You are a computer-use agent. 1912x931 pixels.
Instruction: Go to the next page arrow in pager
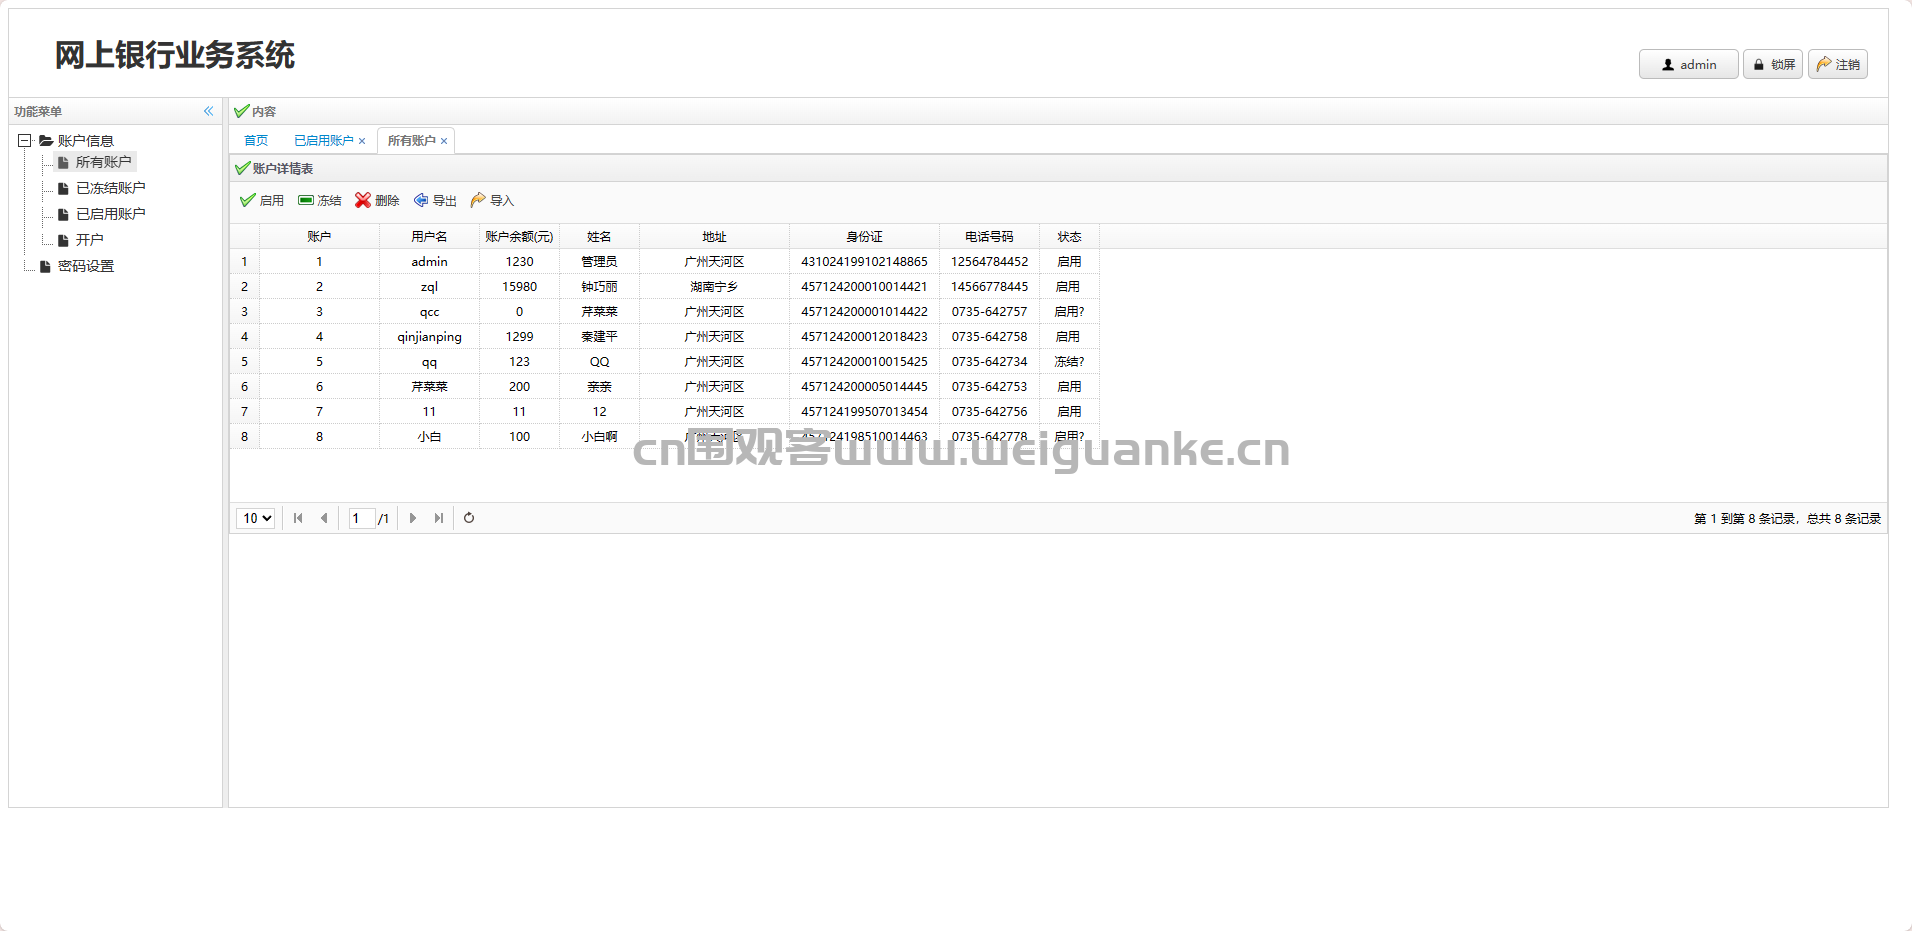413,518
